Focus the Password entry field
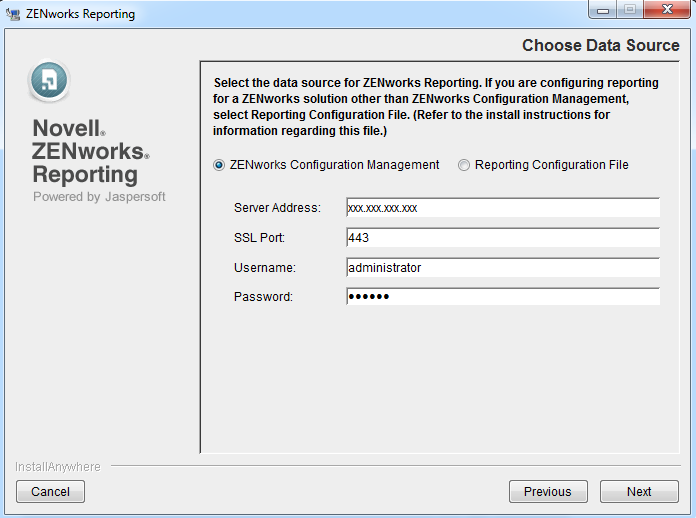 pyautogui.click(x=502, y=297)
